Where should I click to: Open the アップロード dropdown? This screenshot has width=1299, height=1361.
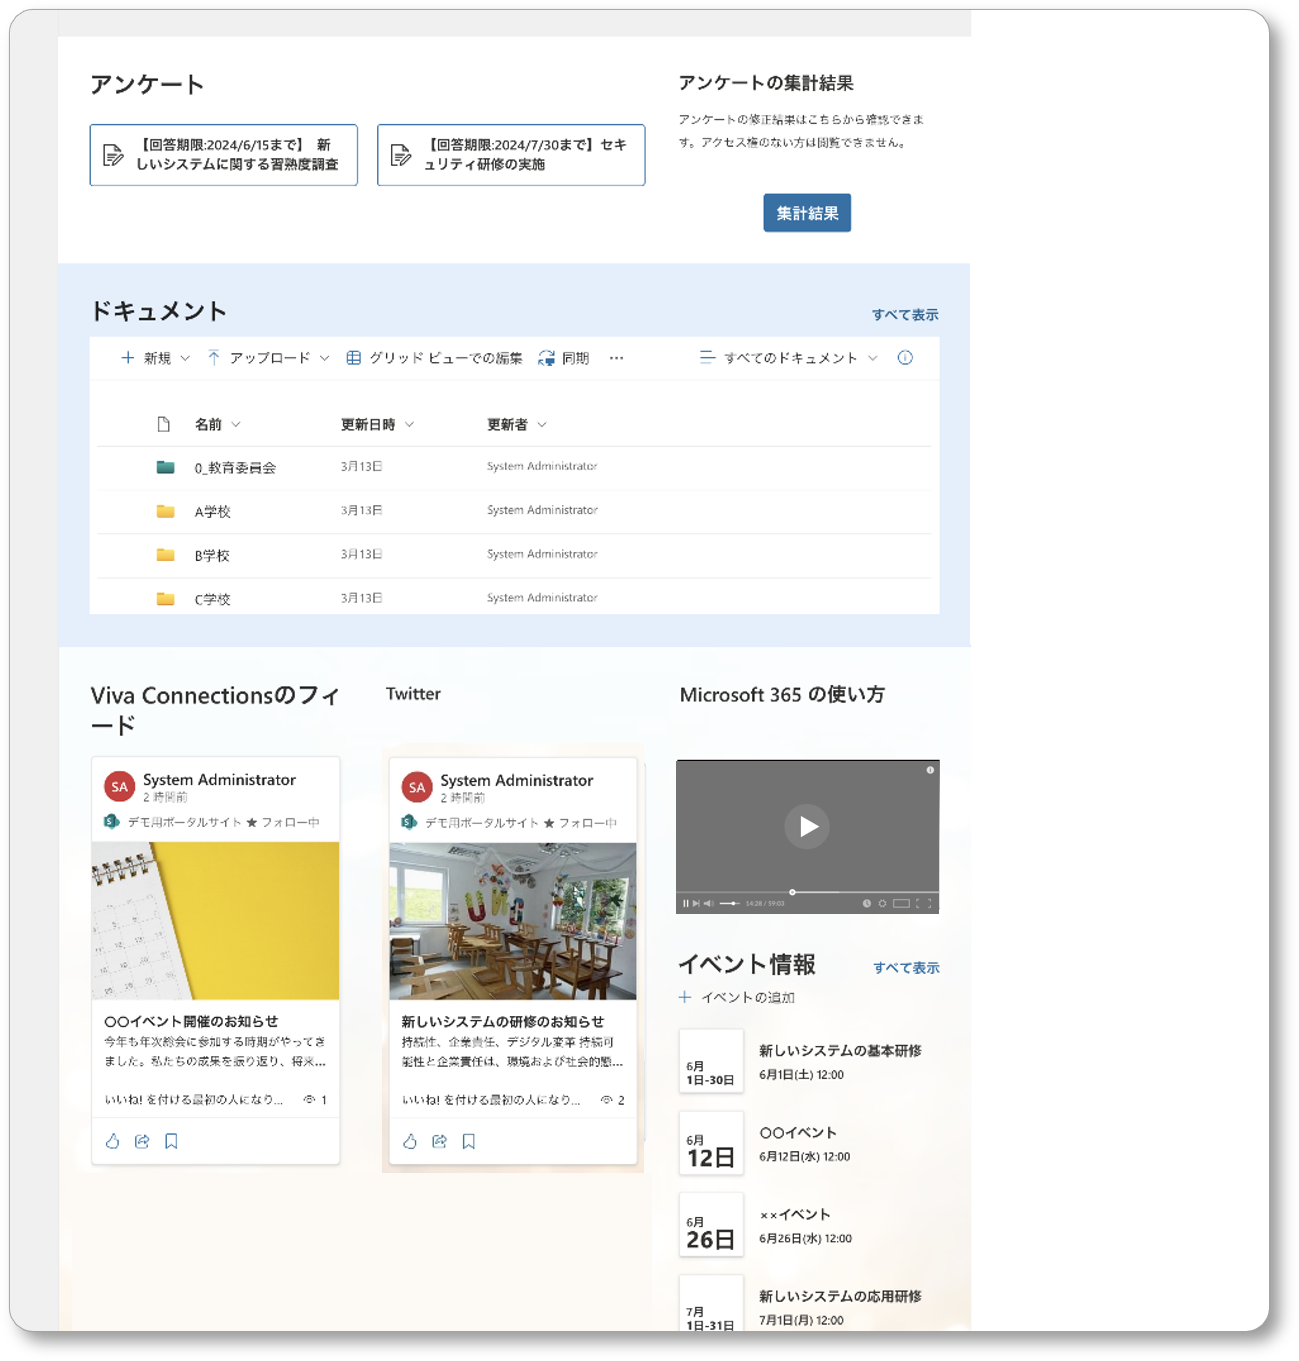click(269, 358)
